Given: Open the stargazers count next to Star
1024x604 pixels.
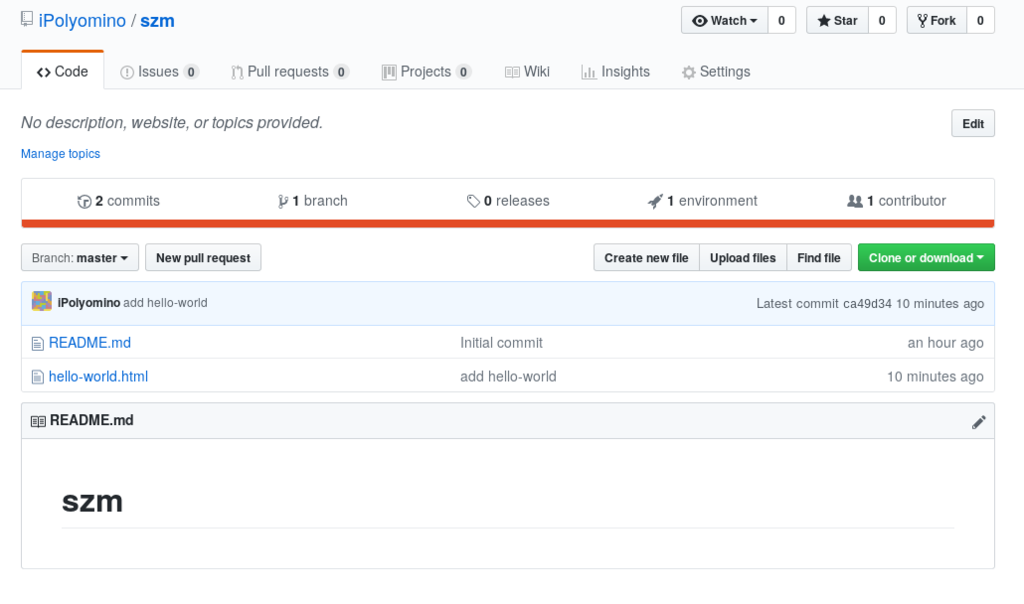Looking at the screenshot, I should tap(882, 20).
